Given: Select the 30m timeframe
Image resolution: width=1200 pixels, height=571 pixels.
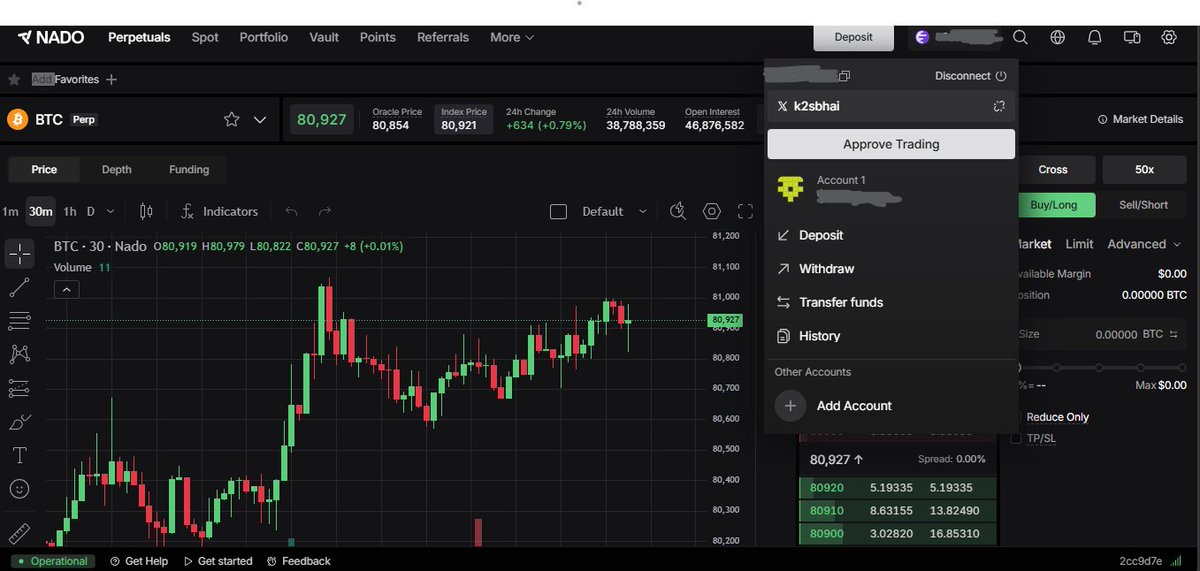Looking at the screenshot, I should (41, 211).
